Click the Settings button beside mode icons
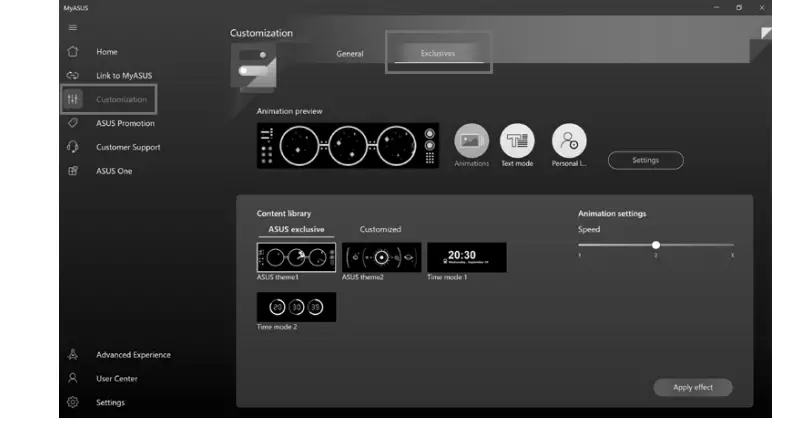The image size is (801, 439). tap(645, 160)
